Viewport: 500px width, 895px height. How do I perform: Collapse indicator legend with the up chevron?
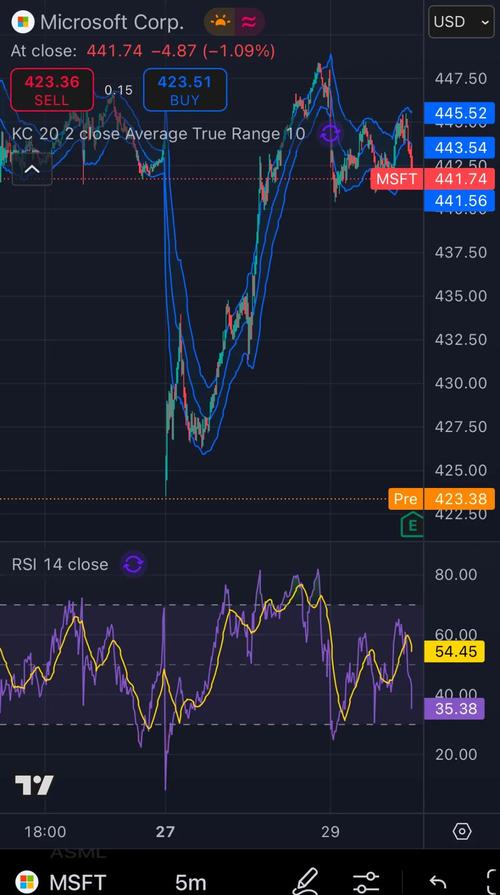pyautogui.click(x=32, y=170)
